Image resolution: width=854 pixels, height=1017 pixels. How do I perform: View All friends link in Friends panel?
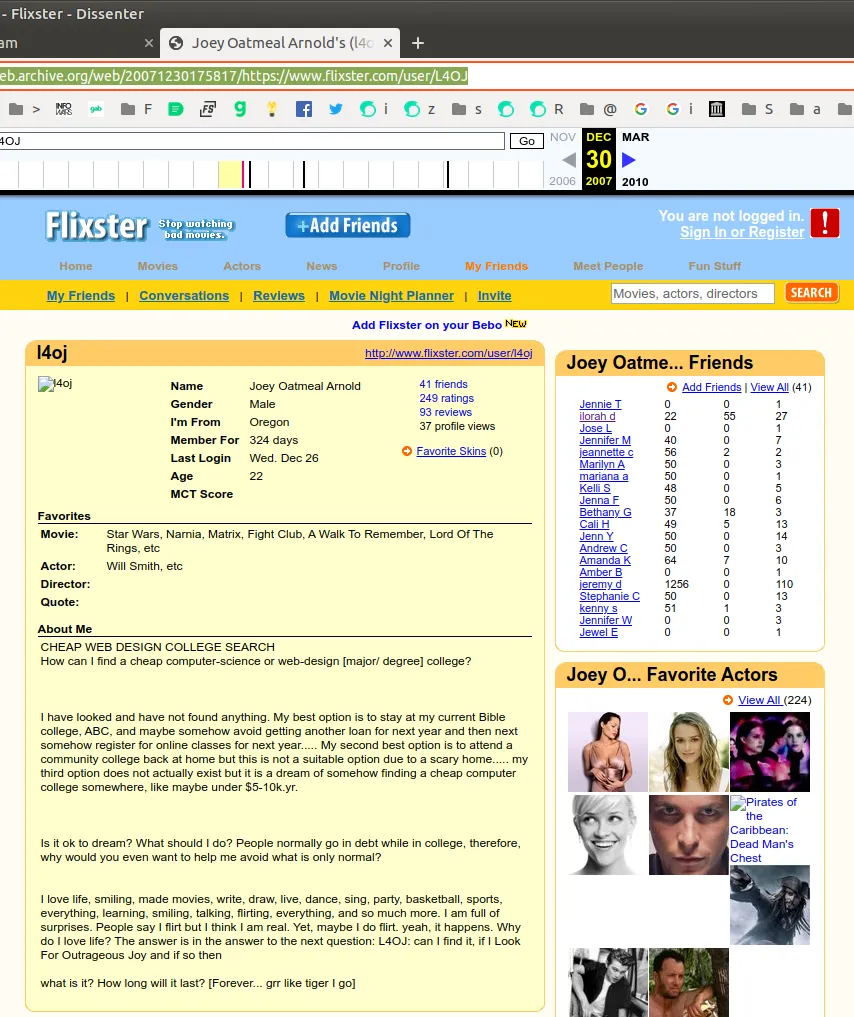point(770,387)
